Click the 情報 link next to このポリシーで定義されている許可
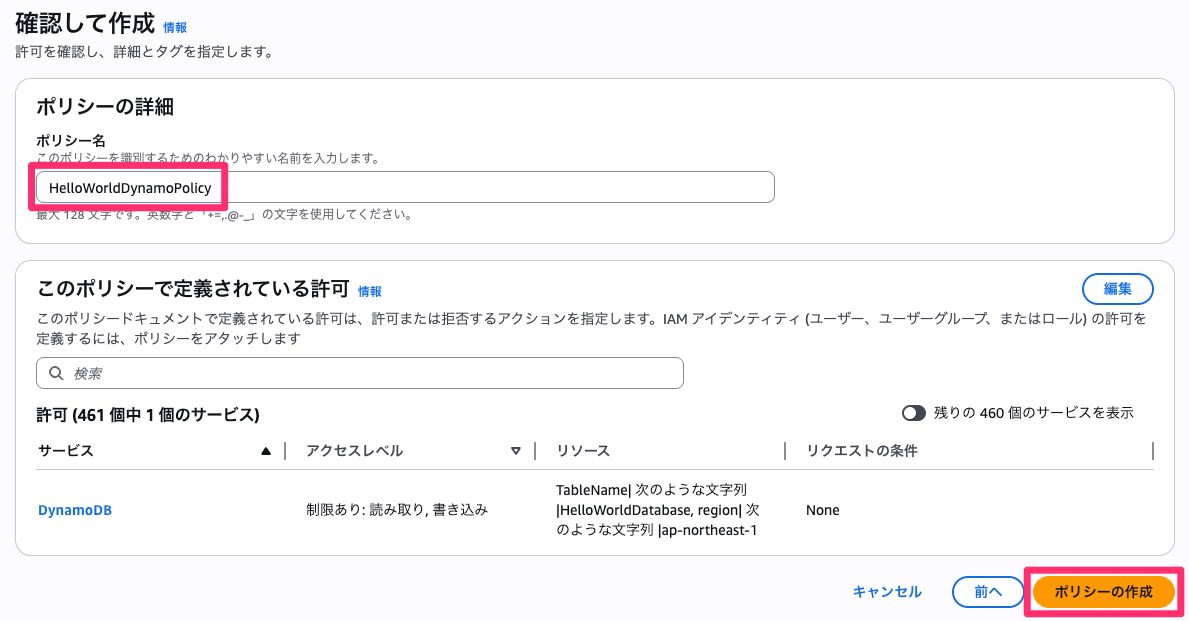This screenshot has height=621, width=1189. (x=369, y=291)
